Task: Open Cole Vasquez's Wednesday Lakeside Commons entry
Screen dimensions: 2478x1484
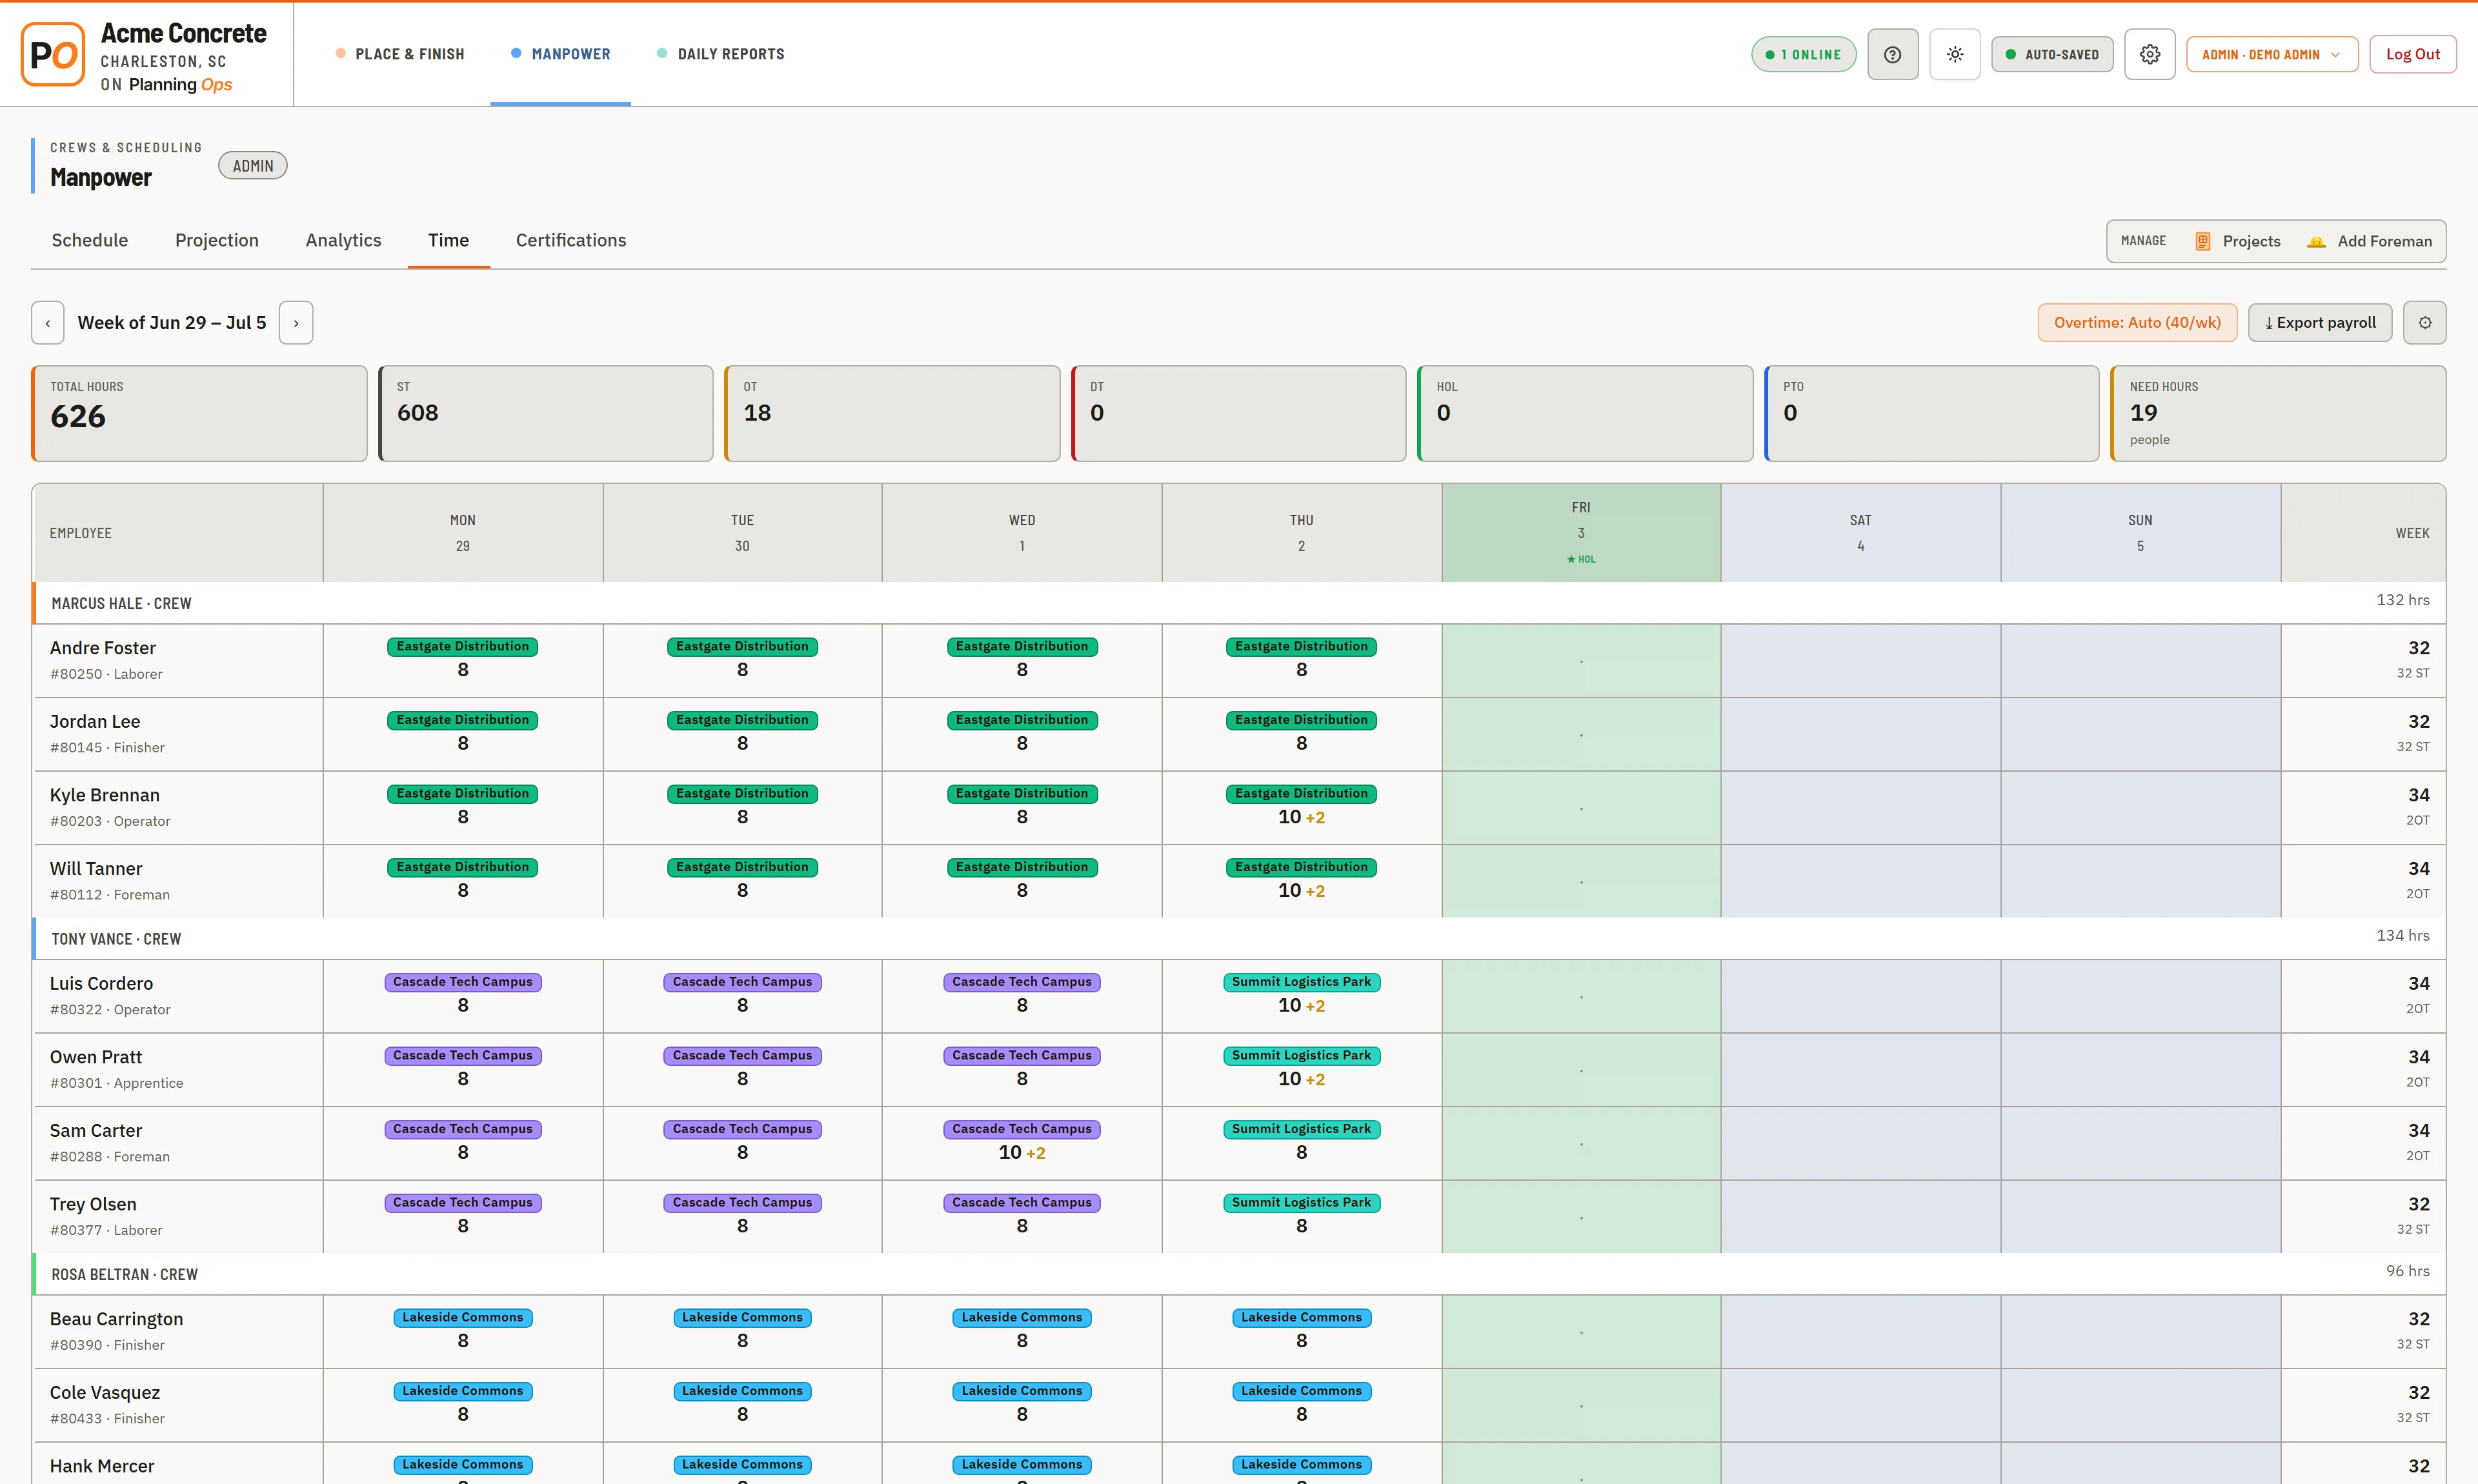Action: pos(1022,1405)
